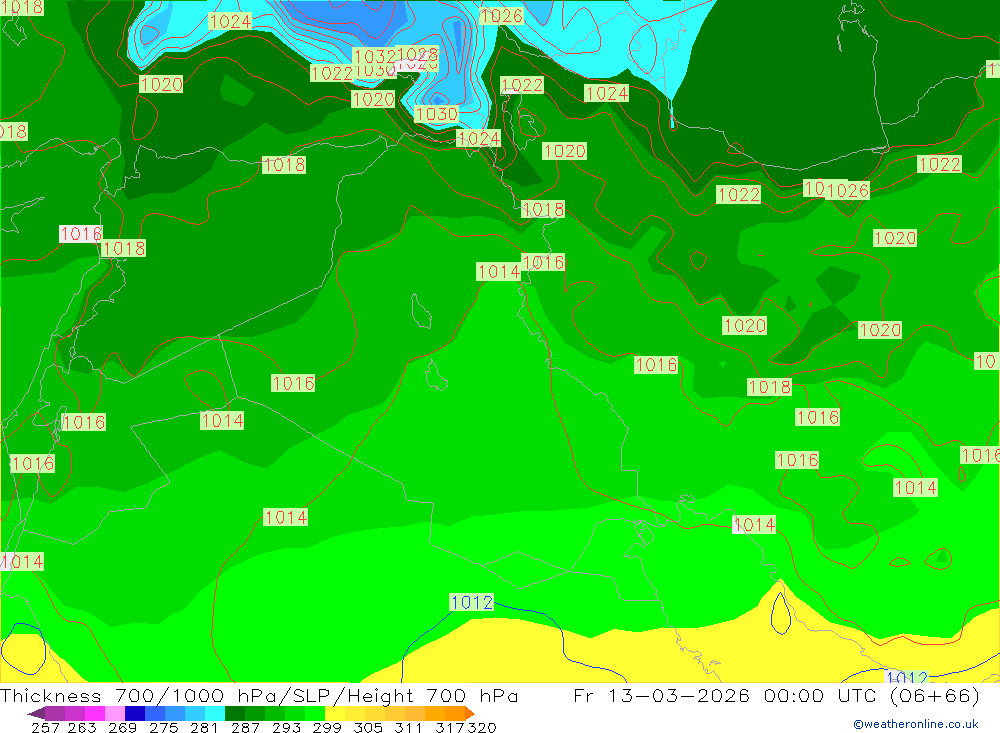Screen dimensions: 1000x733
Task: Click the 'Fr 13-03-2026 00:00 UTC (06+66)' date text
Action: pyautogui.click(x=776, y=695)
